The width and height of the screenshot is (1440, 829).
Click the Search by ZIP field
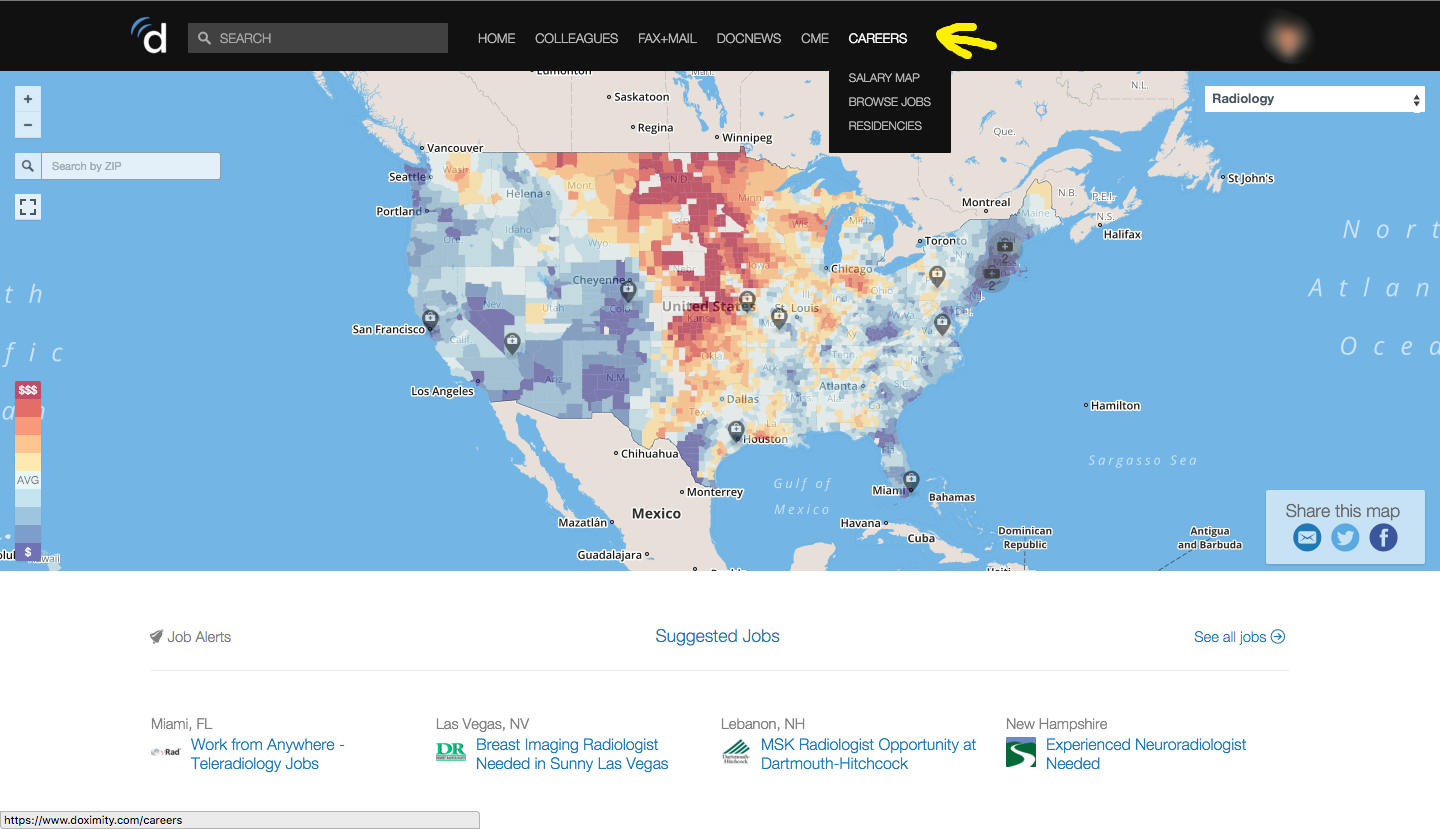coord(131,166)
